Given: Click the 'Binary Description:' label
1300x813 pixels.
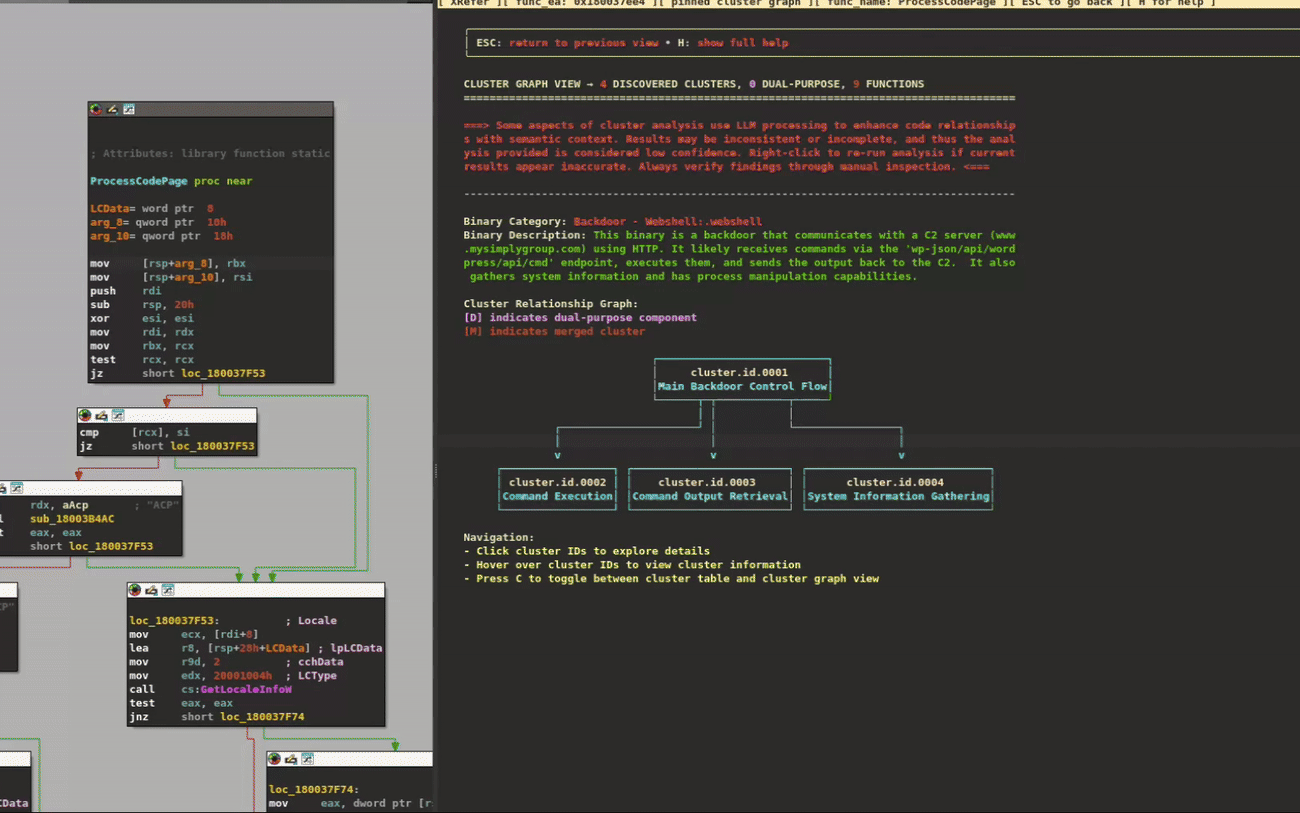Looking at the screenshot, I should click(x=525, y=235).
